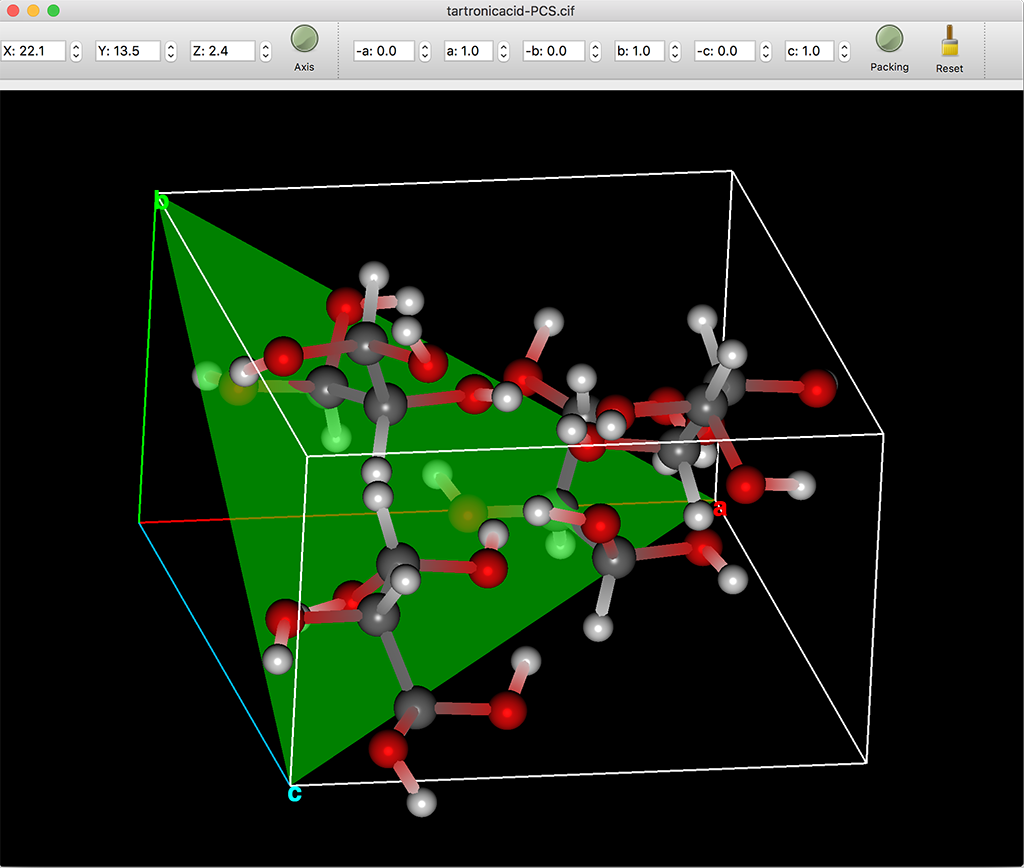Click the X rotation stepper arrows
Screen dimensions: 1024x868
pyautogui.click(x=76, y=51)
